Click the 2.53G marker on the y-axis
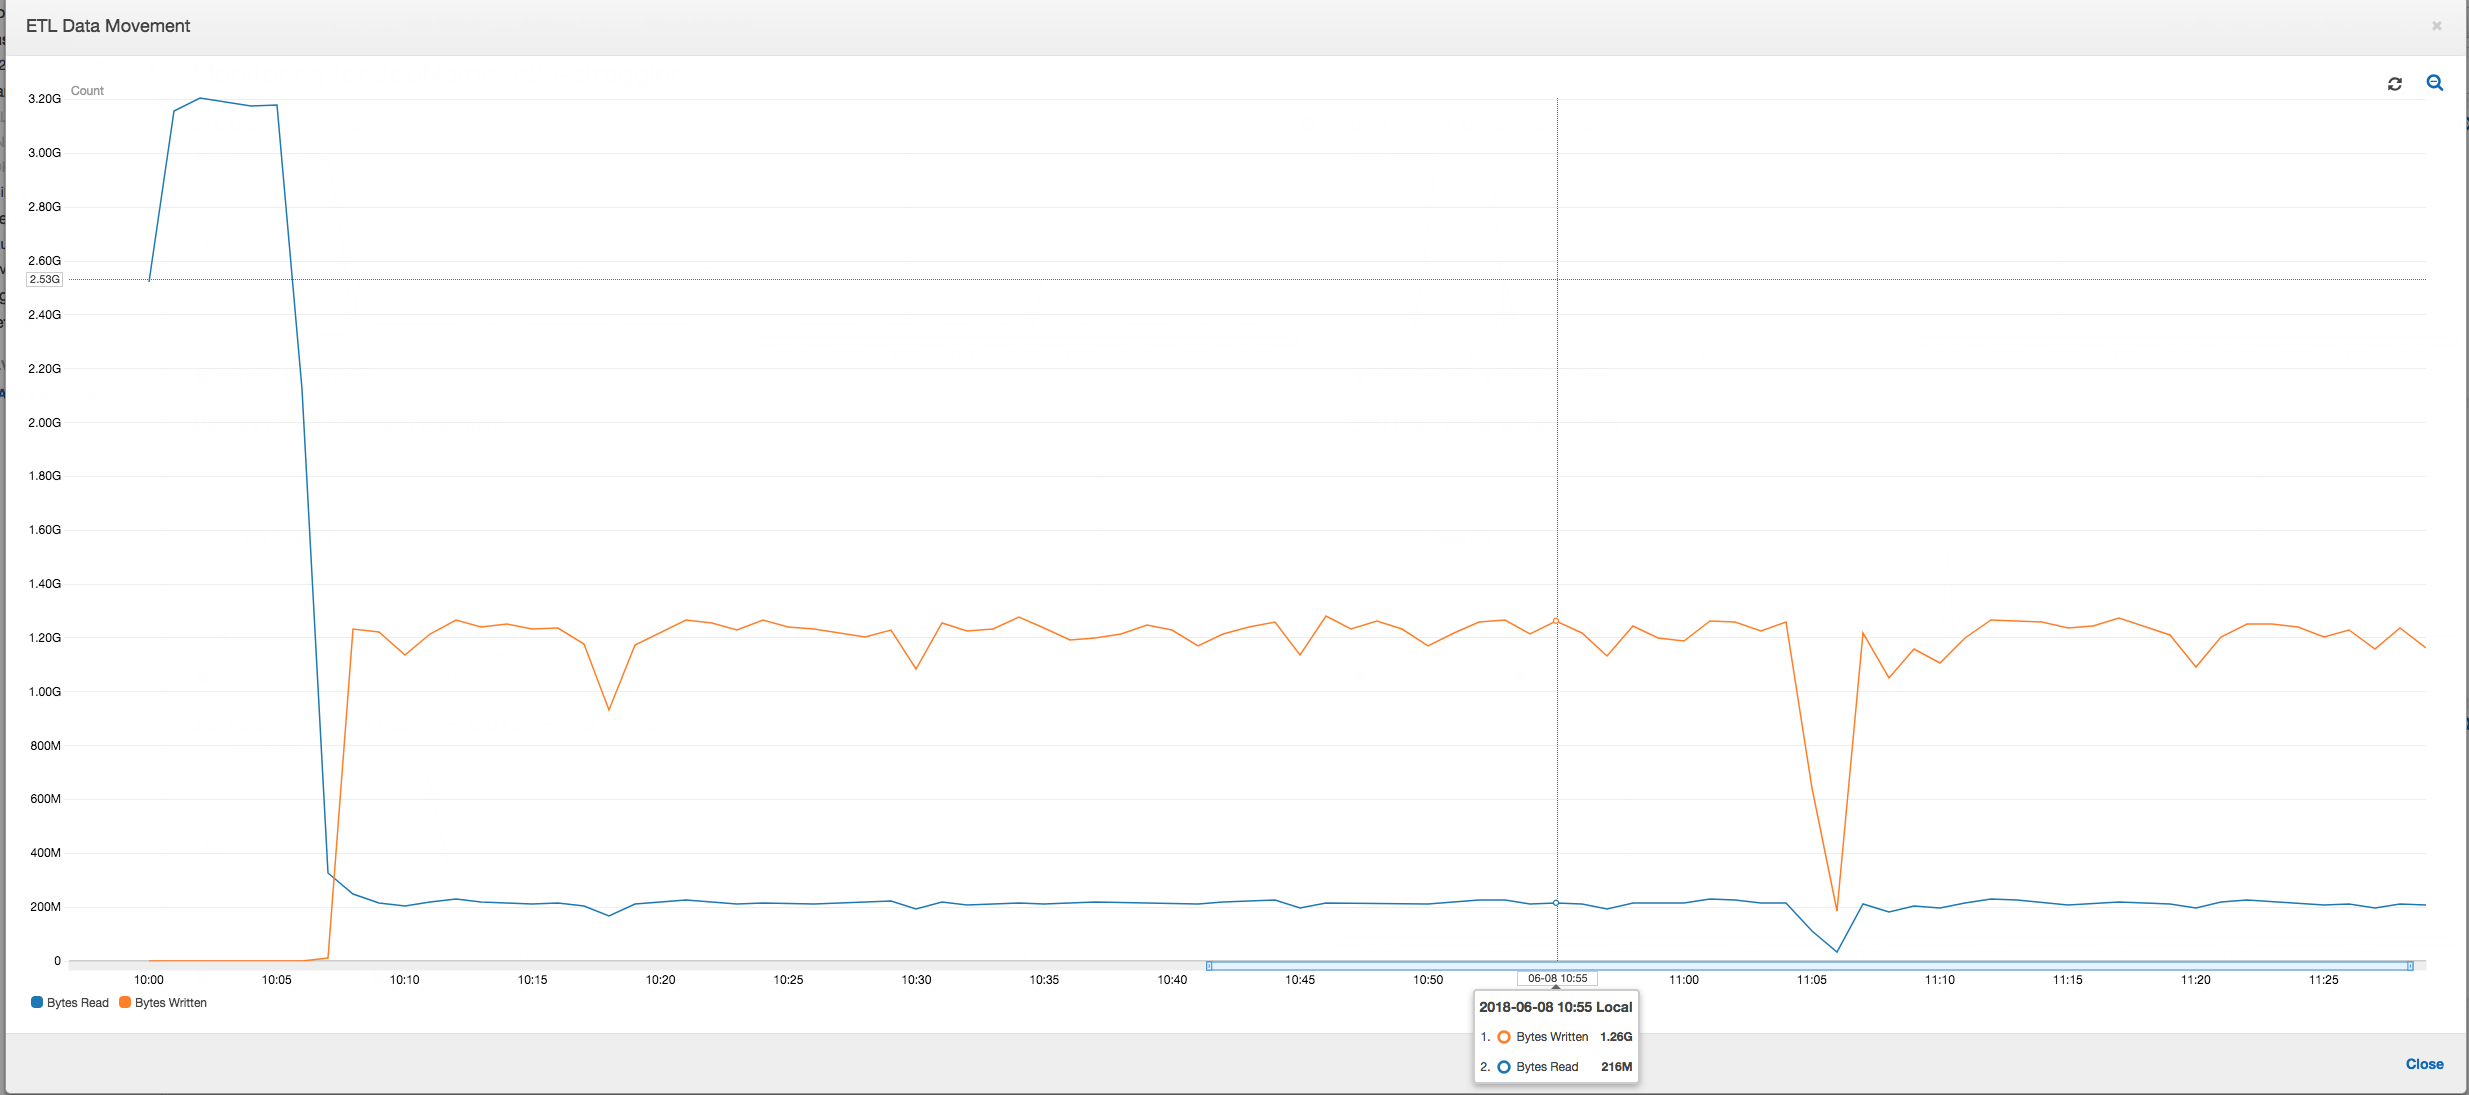The image size is (2469, 1095). coord(44,279)
